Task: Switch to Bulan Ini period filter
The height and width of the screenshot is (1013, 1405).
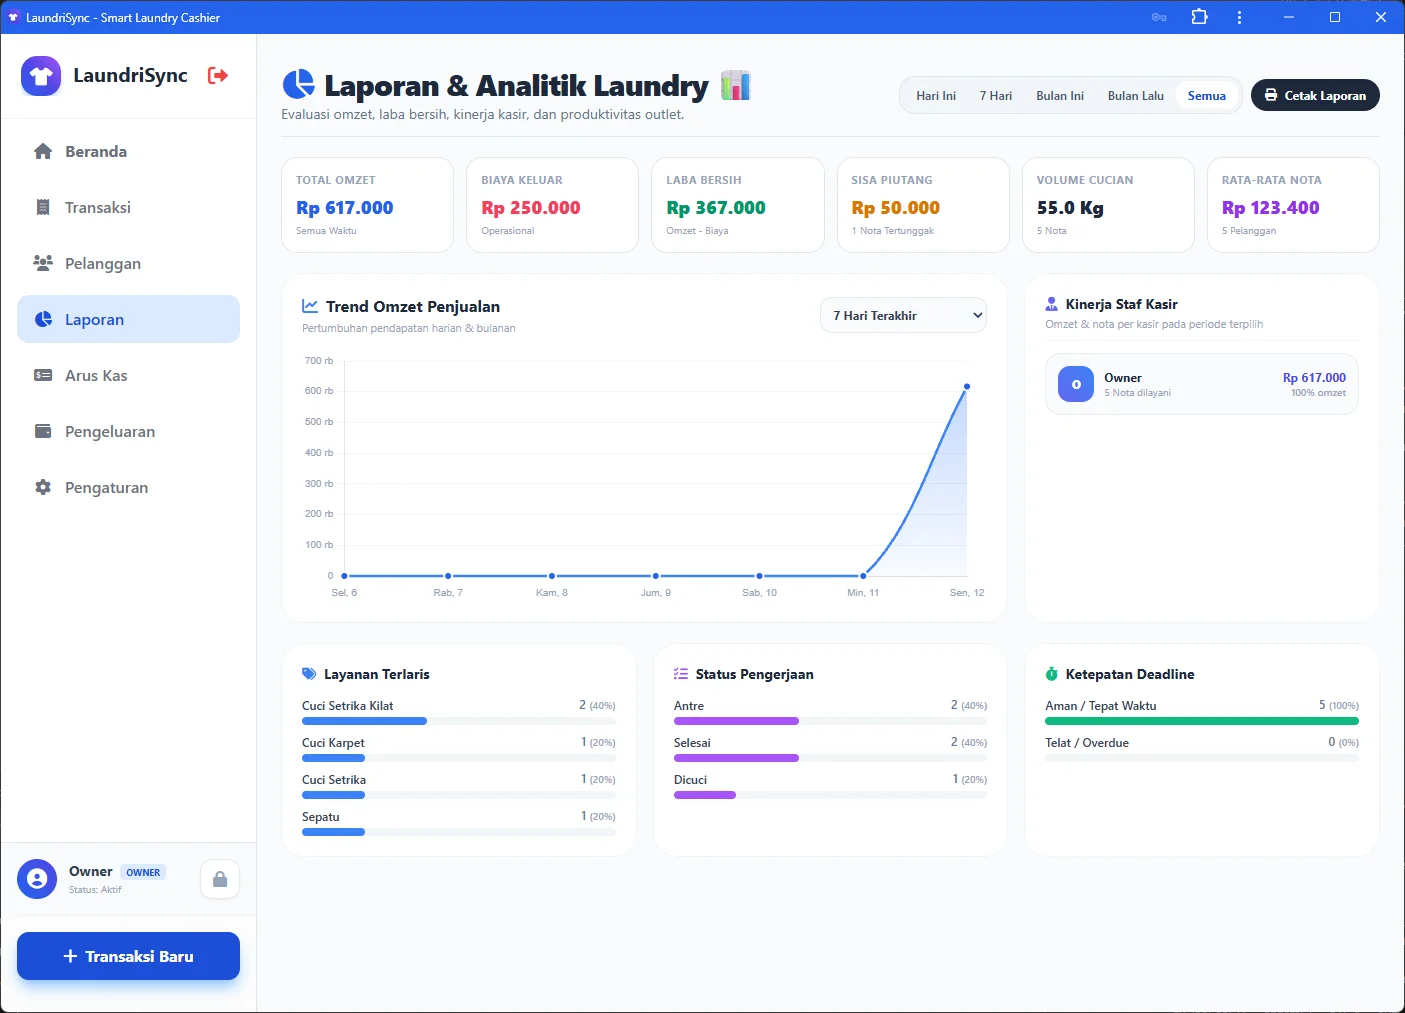Action: 1060,96
